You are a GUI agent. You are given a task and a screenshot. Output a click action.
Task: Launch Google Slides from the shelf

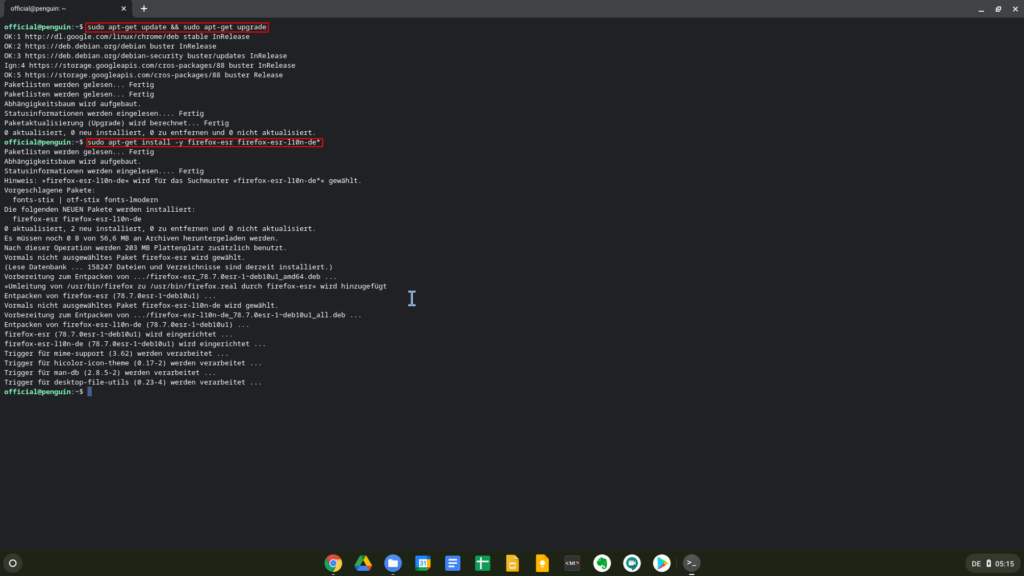(513, 563)
